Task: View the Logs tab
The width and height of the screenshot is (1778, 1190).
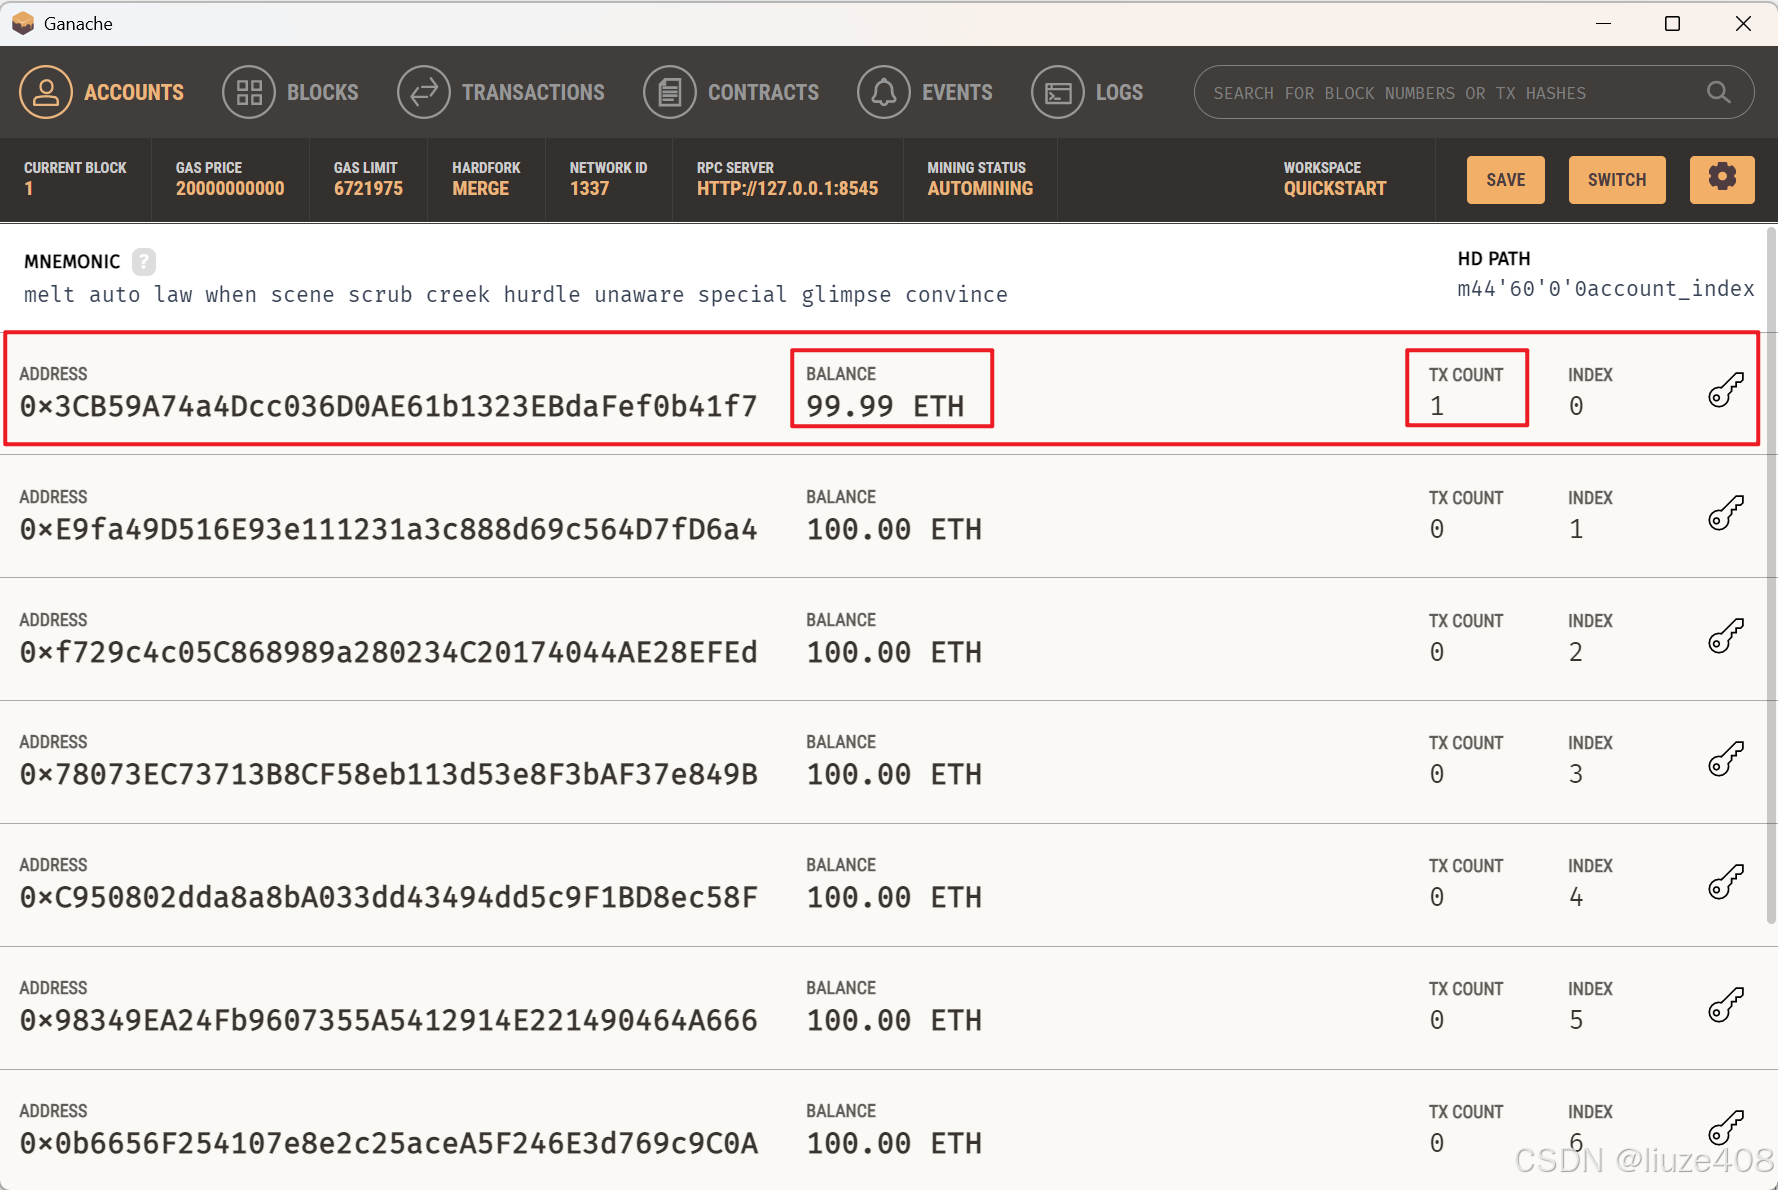Action: [x=1087, y=92]
